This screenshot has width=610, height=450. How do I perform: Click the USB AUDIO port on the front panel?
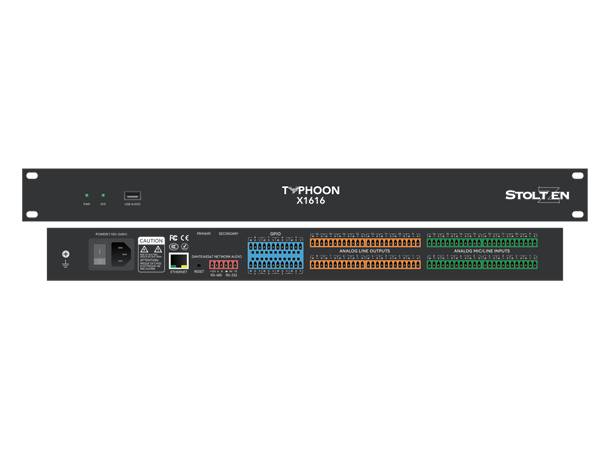tap(132, 196)
